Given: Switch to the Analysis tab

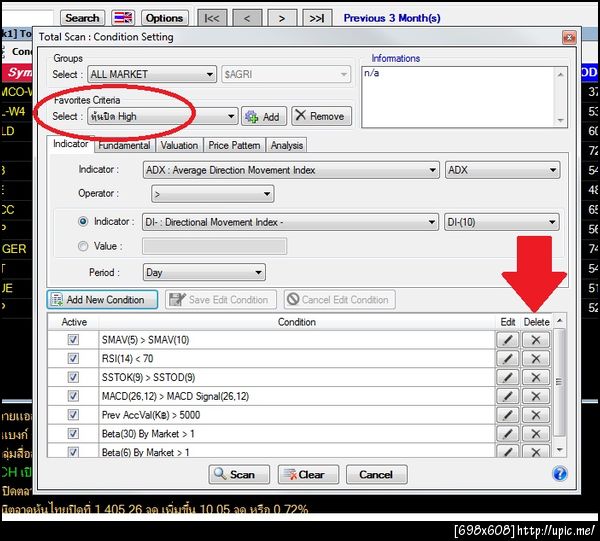Looking at the screenshot, I should [287, 145].
